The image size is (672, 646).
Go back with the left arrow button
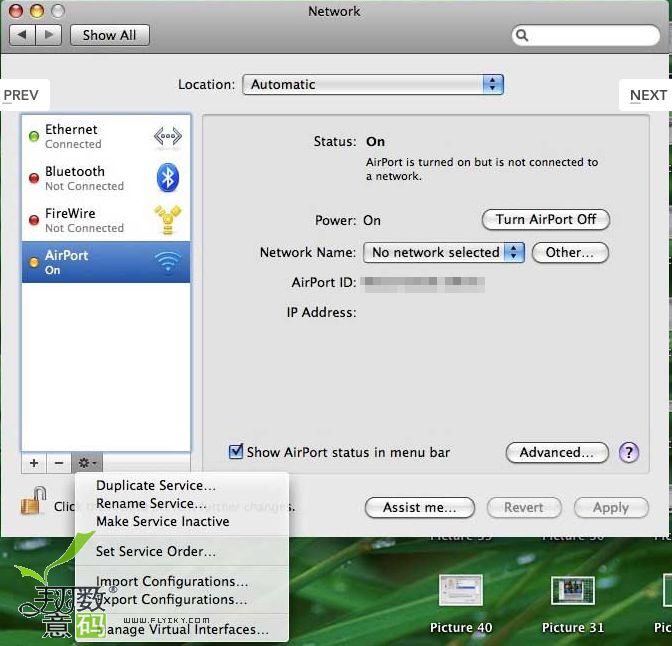click(x=22, y=34)
